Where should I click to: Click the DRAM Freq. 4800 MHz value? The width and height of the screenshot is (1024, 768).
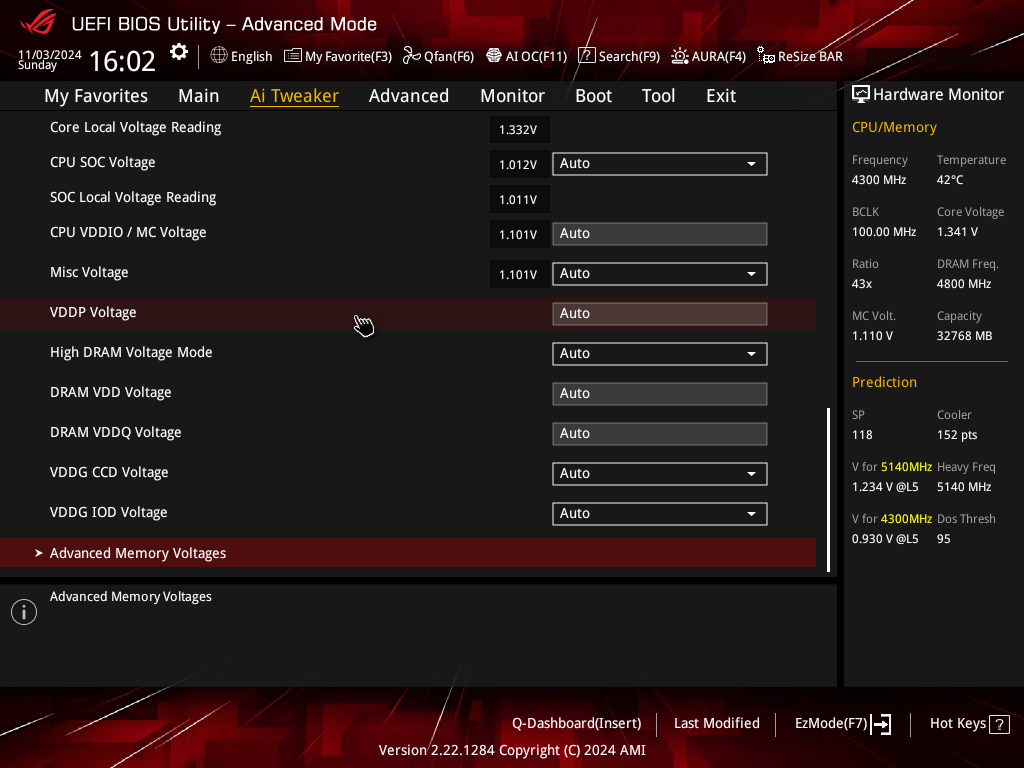(964, 284)
